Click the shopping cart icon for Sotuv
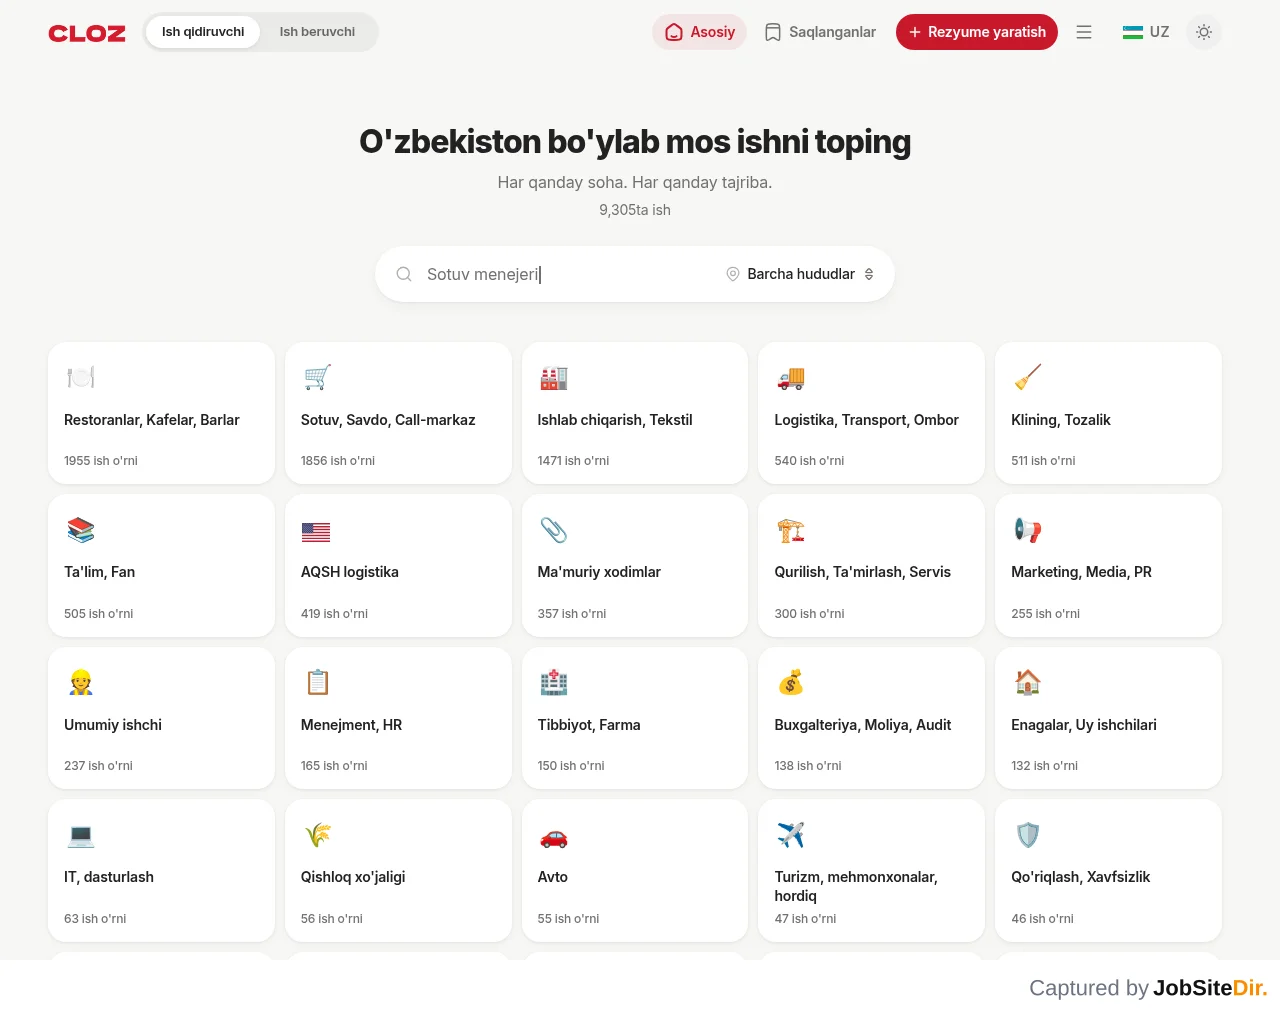 coord(317,377)
